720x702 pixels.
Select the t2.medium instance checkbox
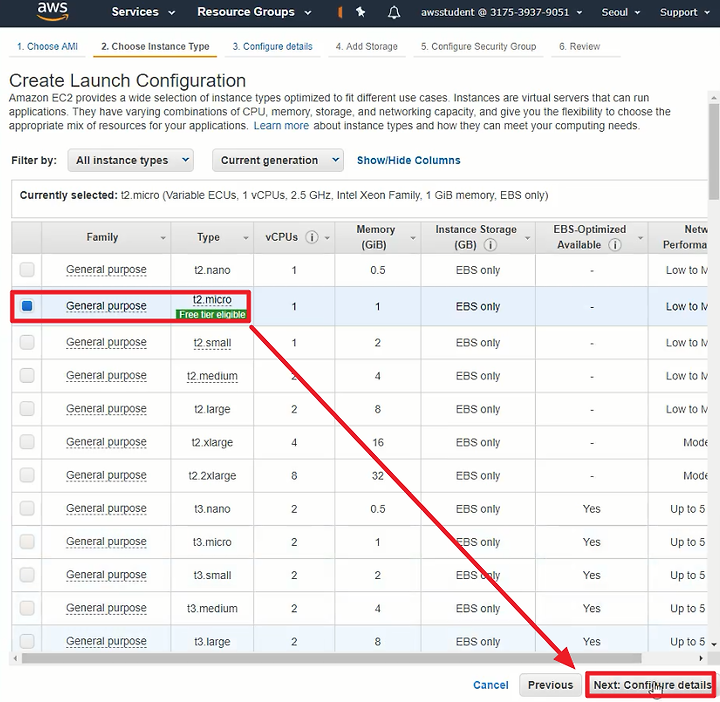(27, 375)
